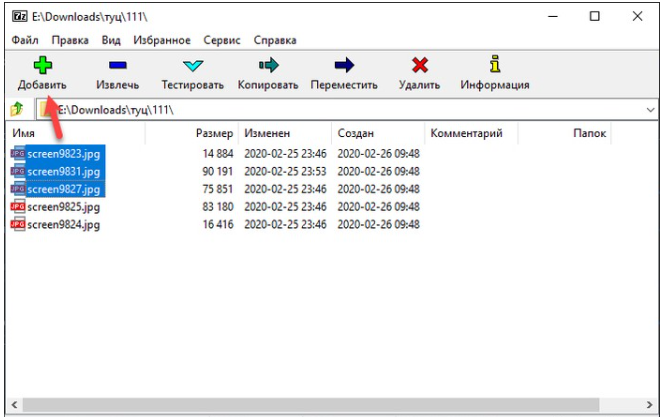Open the Файл menu

(26, 40)
